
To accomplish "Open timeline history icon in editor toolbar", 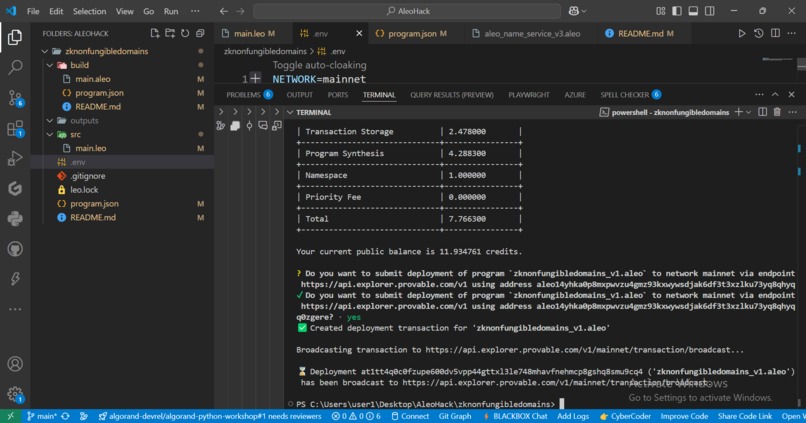I will point(759,33).
